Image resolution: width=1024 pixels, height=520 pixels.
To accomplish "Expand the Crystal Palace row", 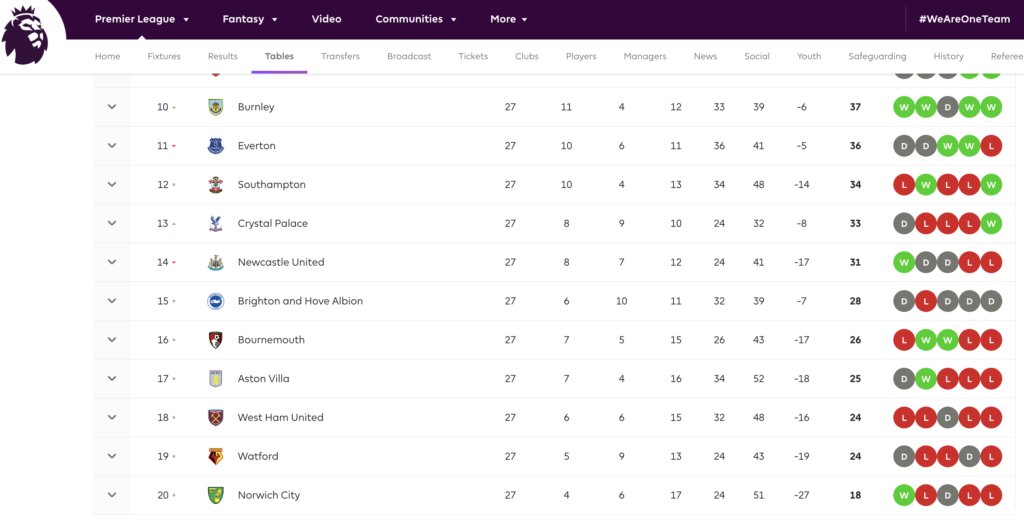I will point(112,223).
